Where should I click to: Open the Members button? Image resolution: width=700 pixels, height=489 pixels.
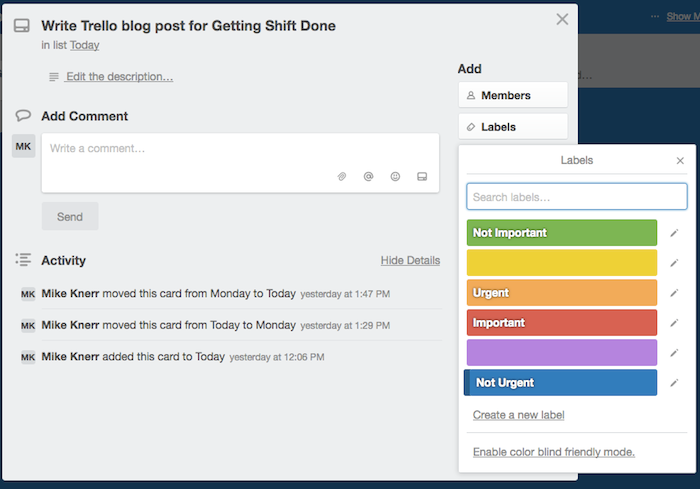(513, 95)
